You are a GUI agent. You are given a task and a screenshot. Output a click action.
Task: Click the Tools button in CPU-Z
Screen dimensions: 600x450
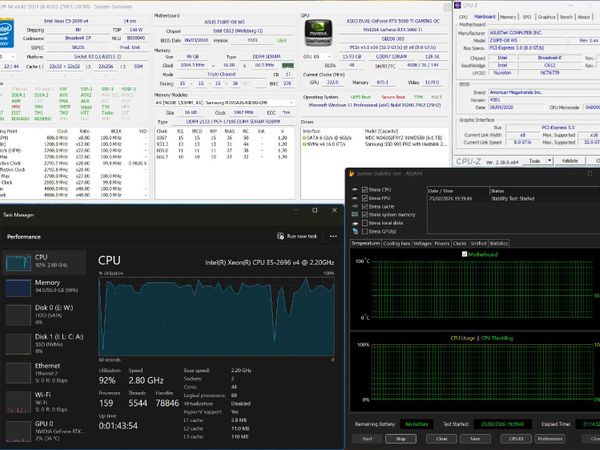tap(534, 161)
